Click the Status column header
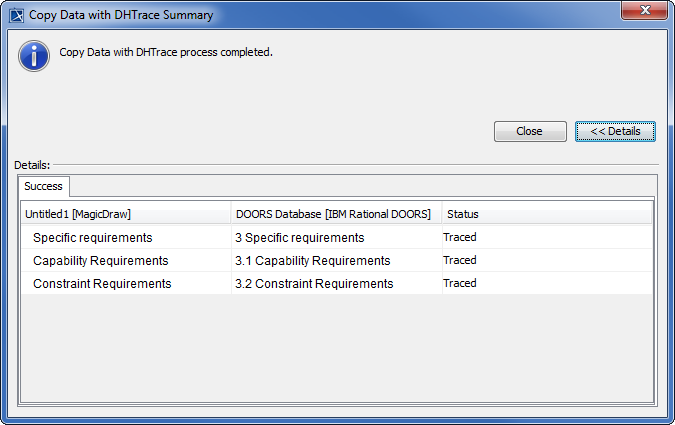 pyautogui.click(x=463, y=214)
